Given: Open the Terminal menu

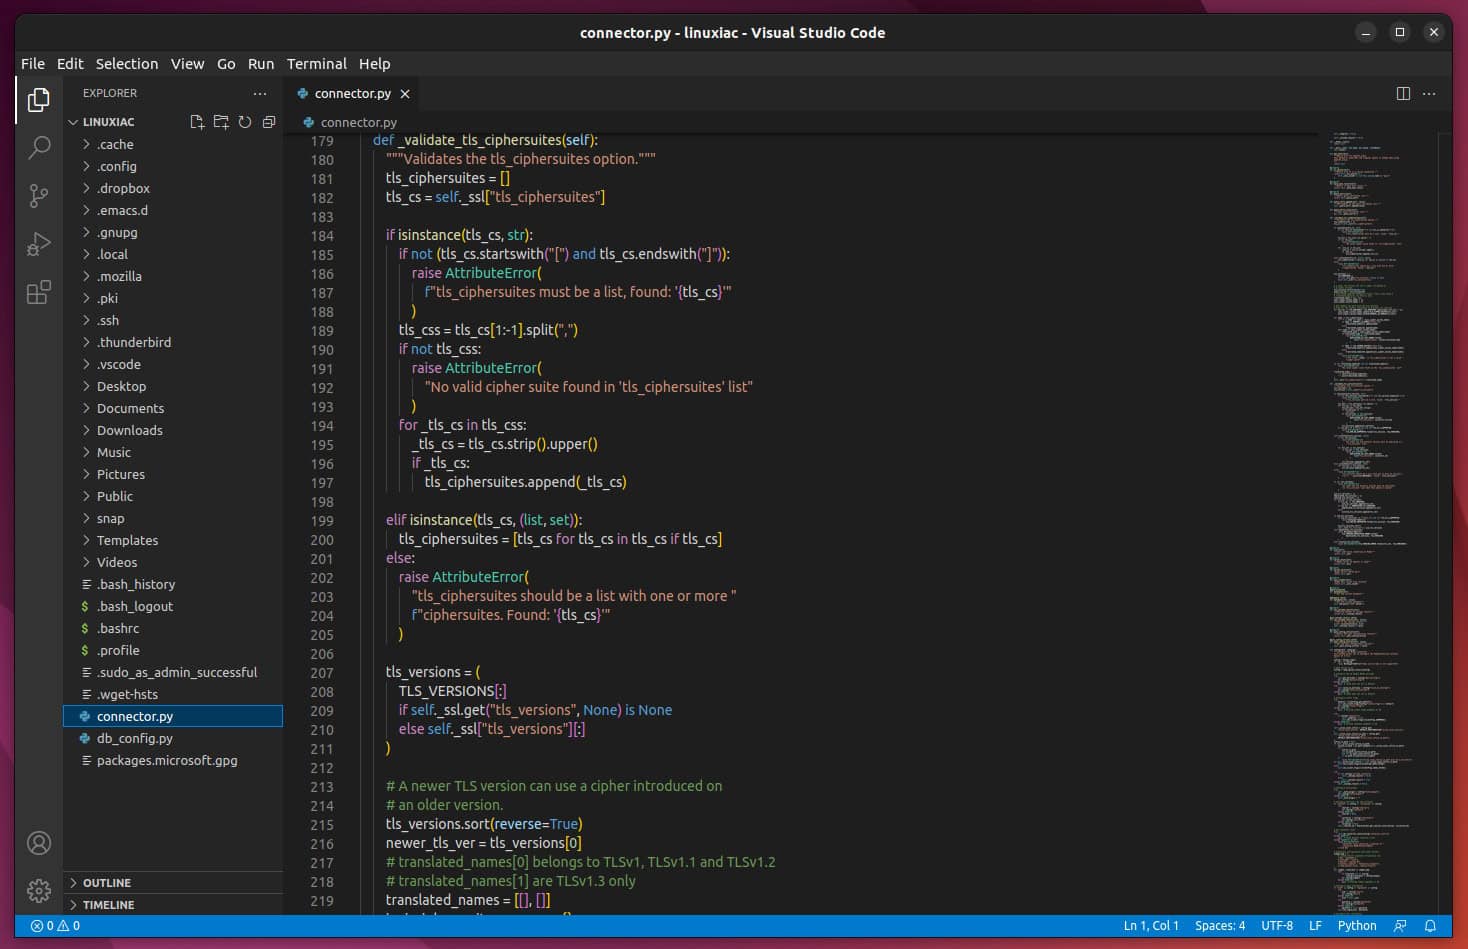Looking at the screenshot, I should pos(316,63).
